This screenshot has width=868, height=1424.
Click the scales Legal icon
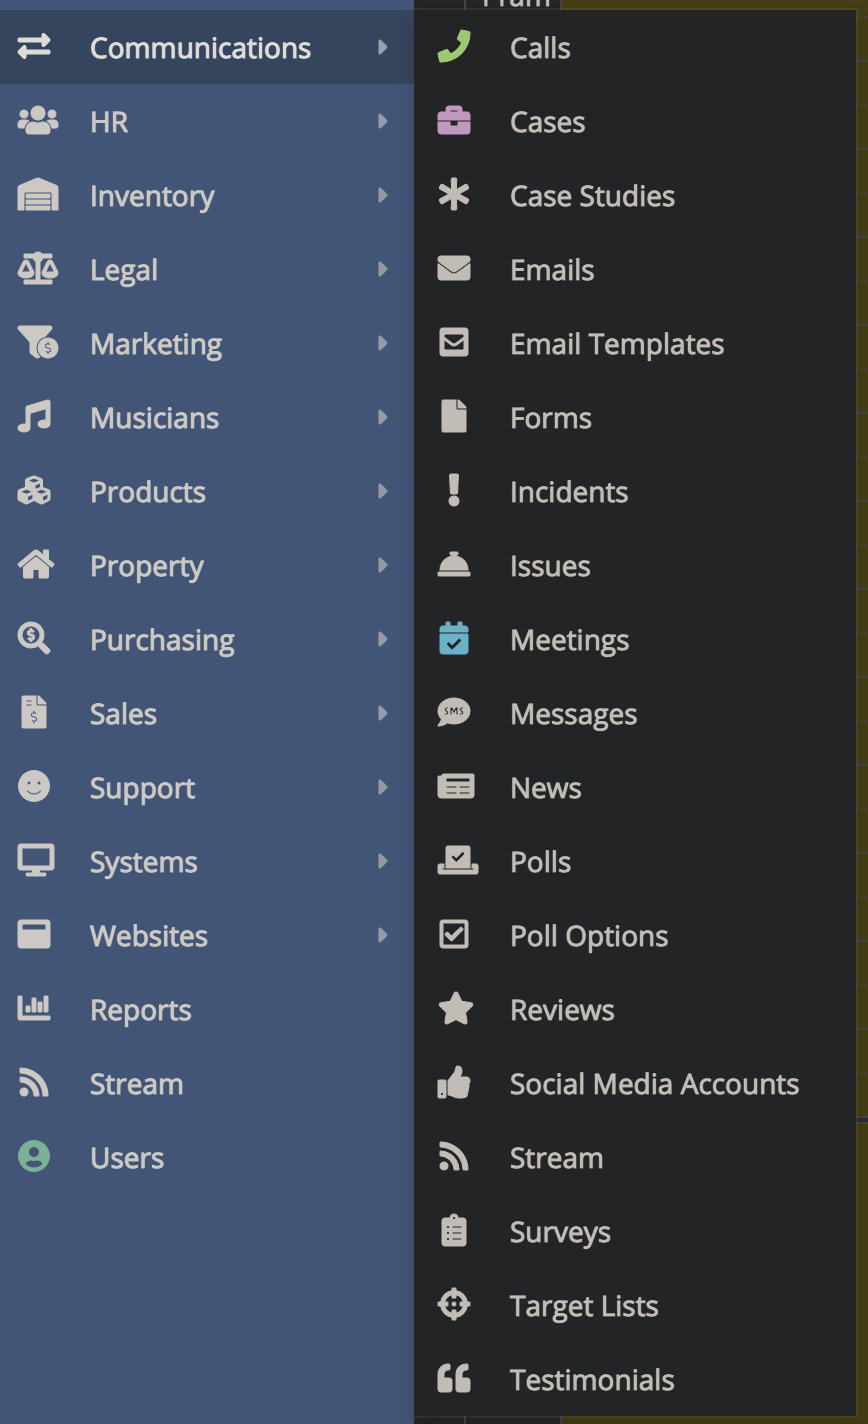click(37, 269)
